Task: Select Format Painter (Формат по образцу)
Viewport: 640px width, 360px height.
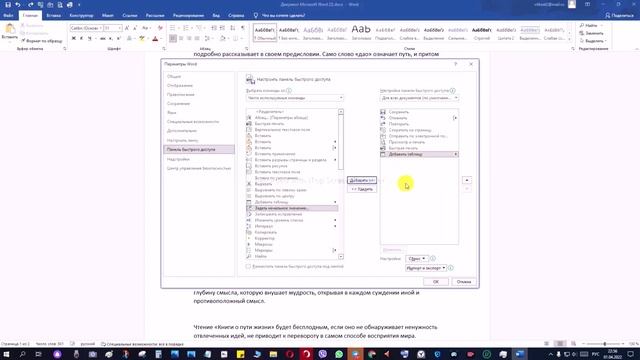Action: 42,41
